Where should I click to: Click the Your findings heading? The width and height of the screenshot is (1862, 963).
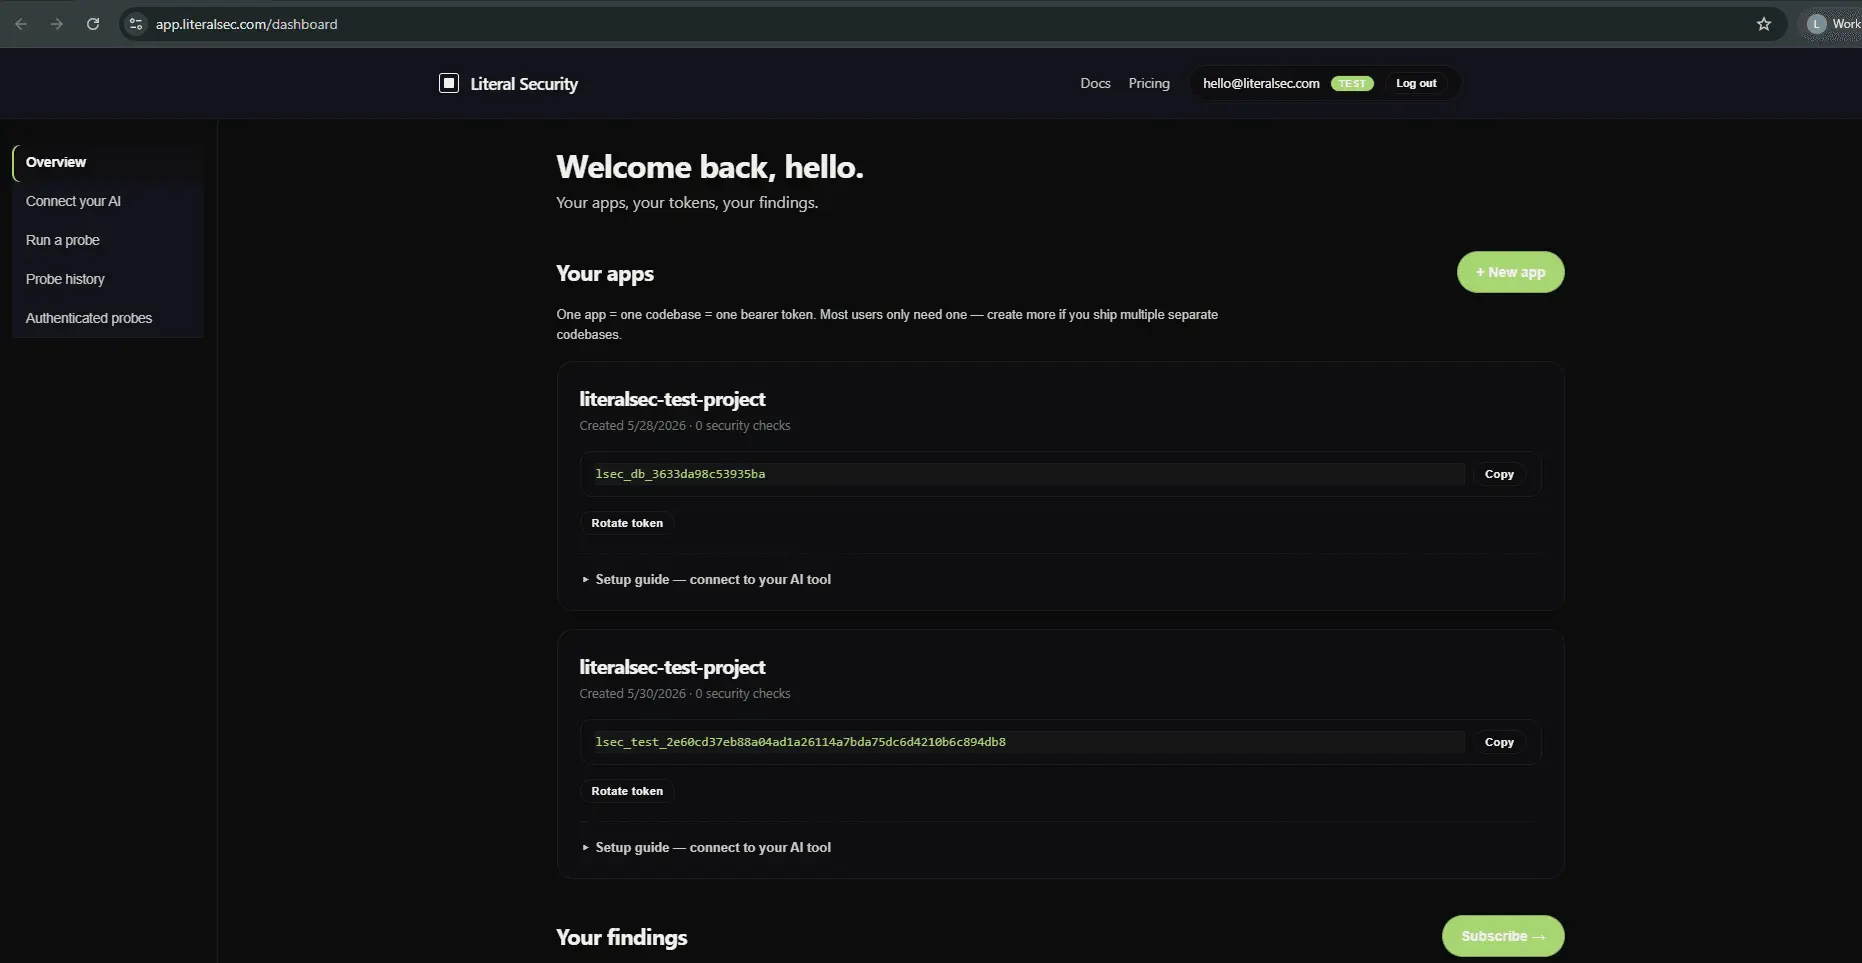pyautogui.click(x=622, y=937)
